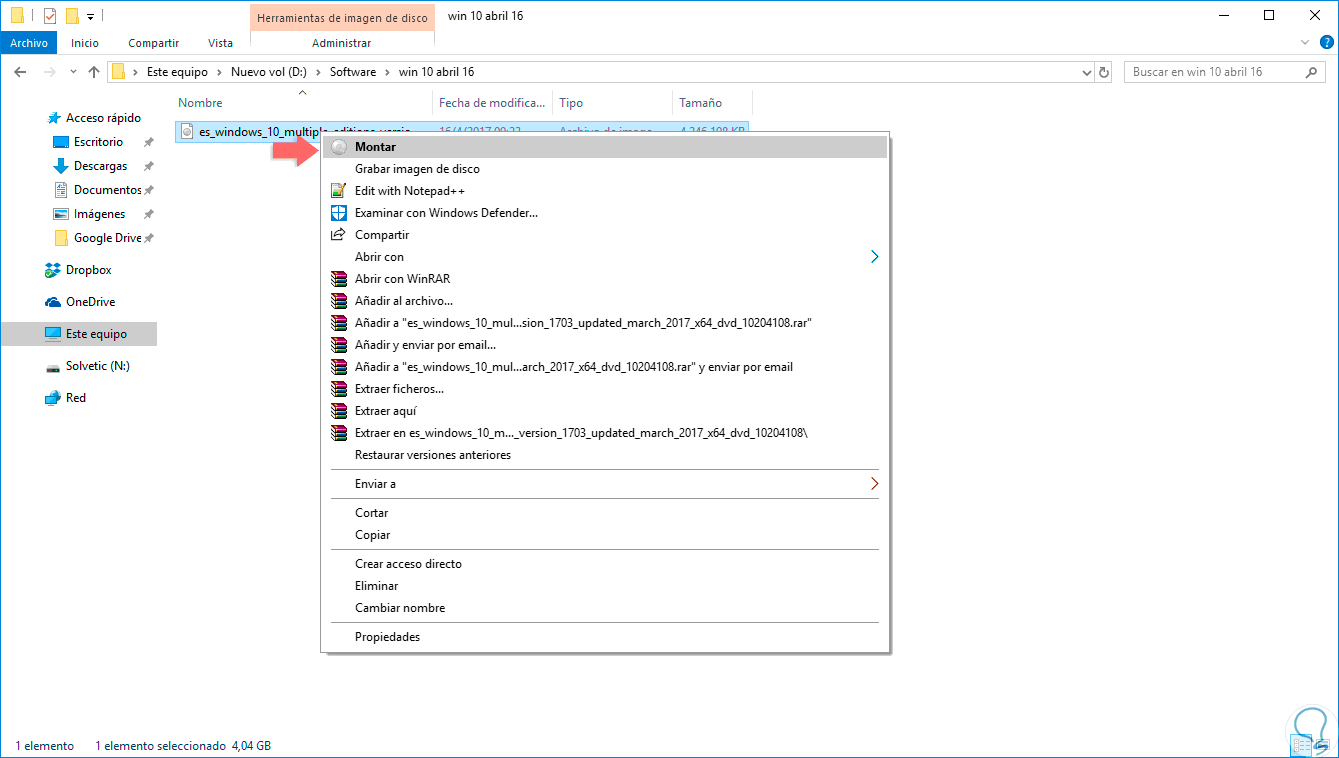Select Restaurar versiones anteriores
The width and height of the screenshot is (1339, 758).
(605, 455)
